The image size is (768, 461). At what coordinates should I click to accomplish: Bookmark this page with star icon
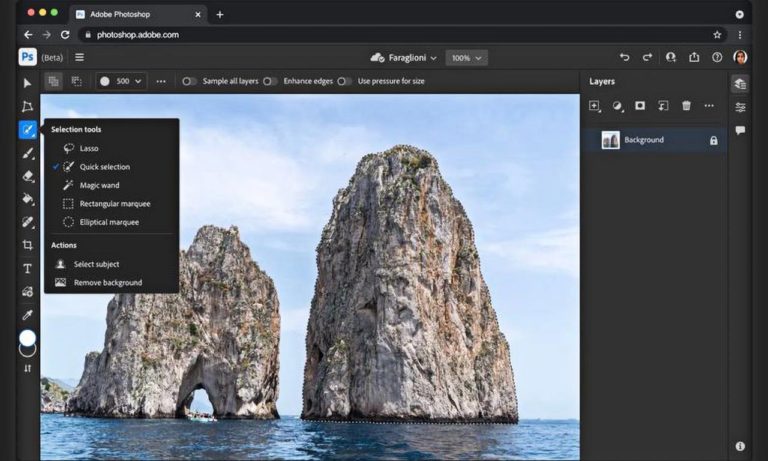click(717, 35)
